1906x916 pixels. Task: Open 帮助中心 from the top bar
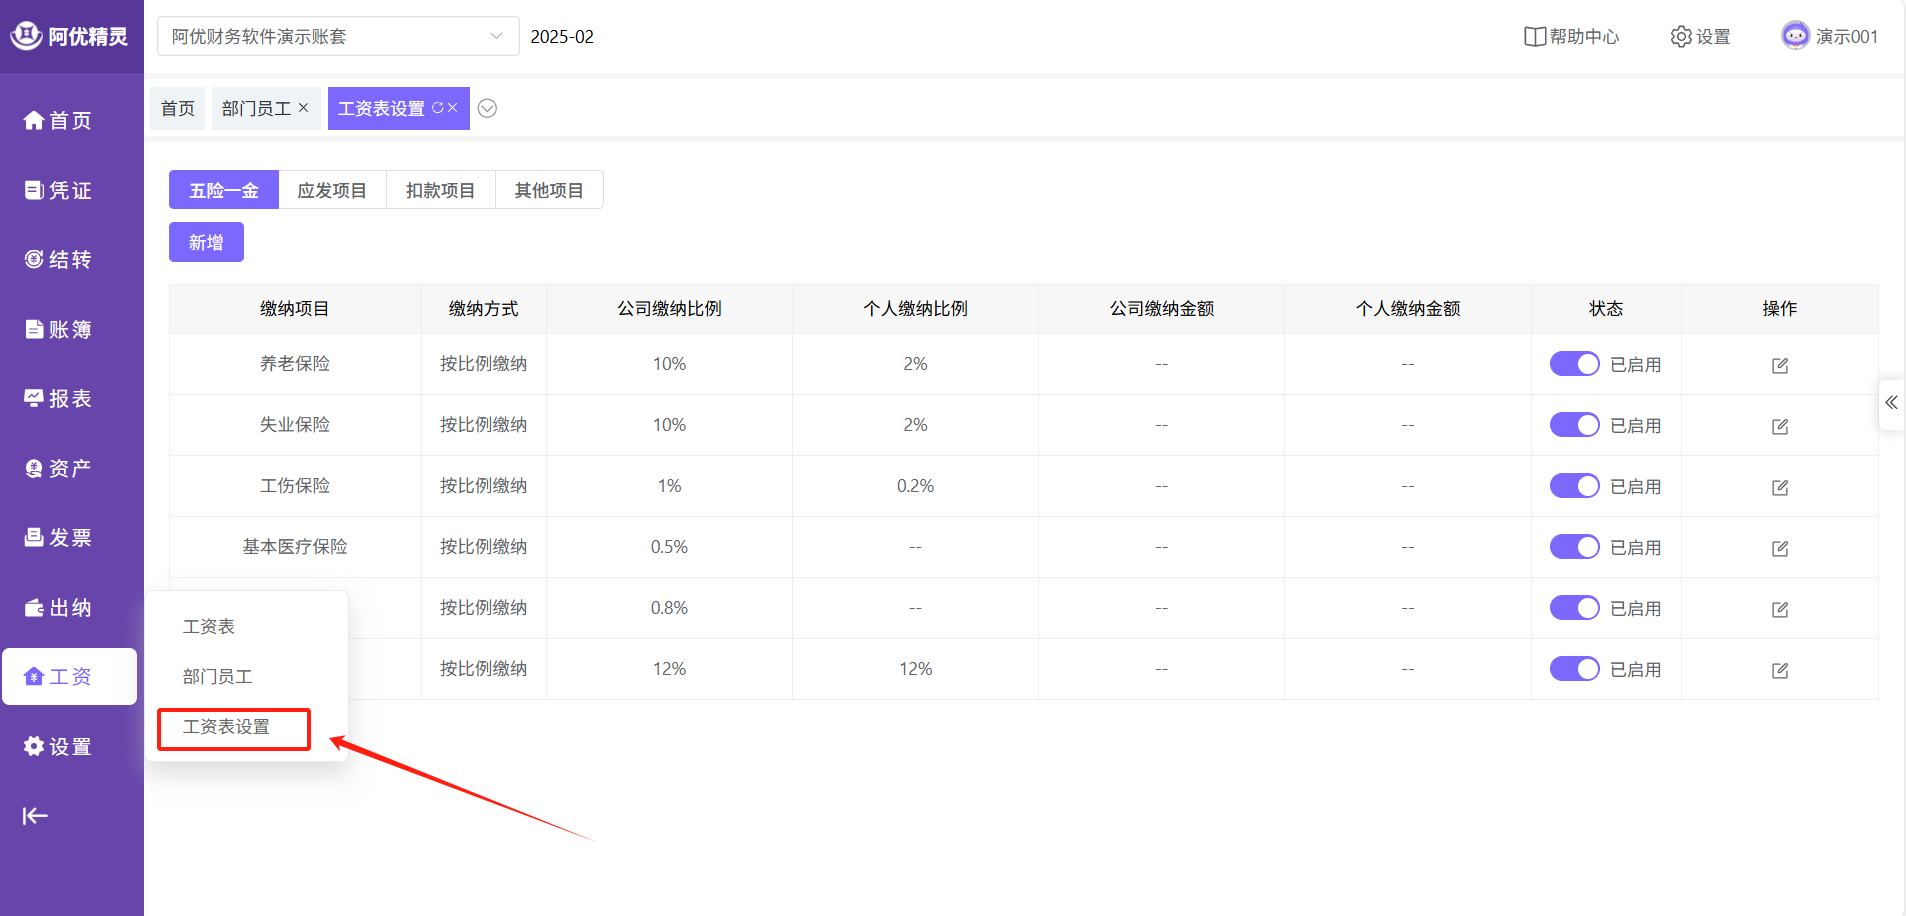pos(1571,37)
